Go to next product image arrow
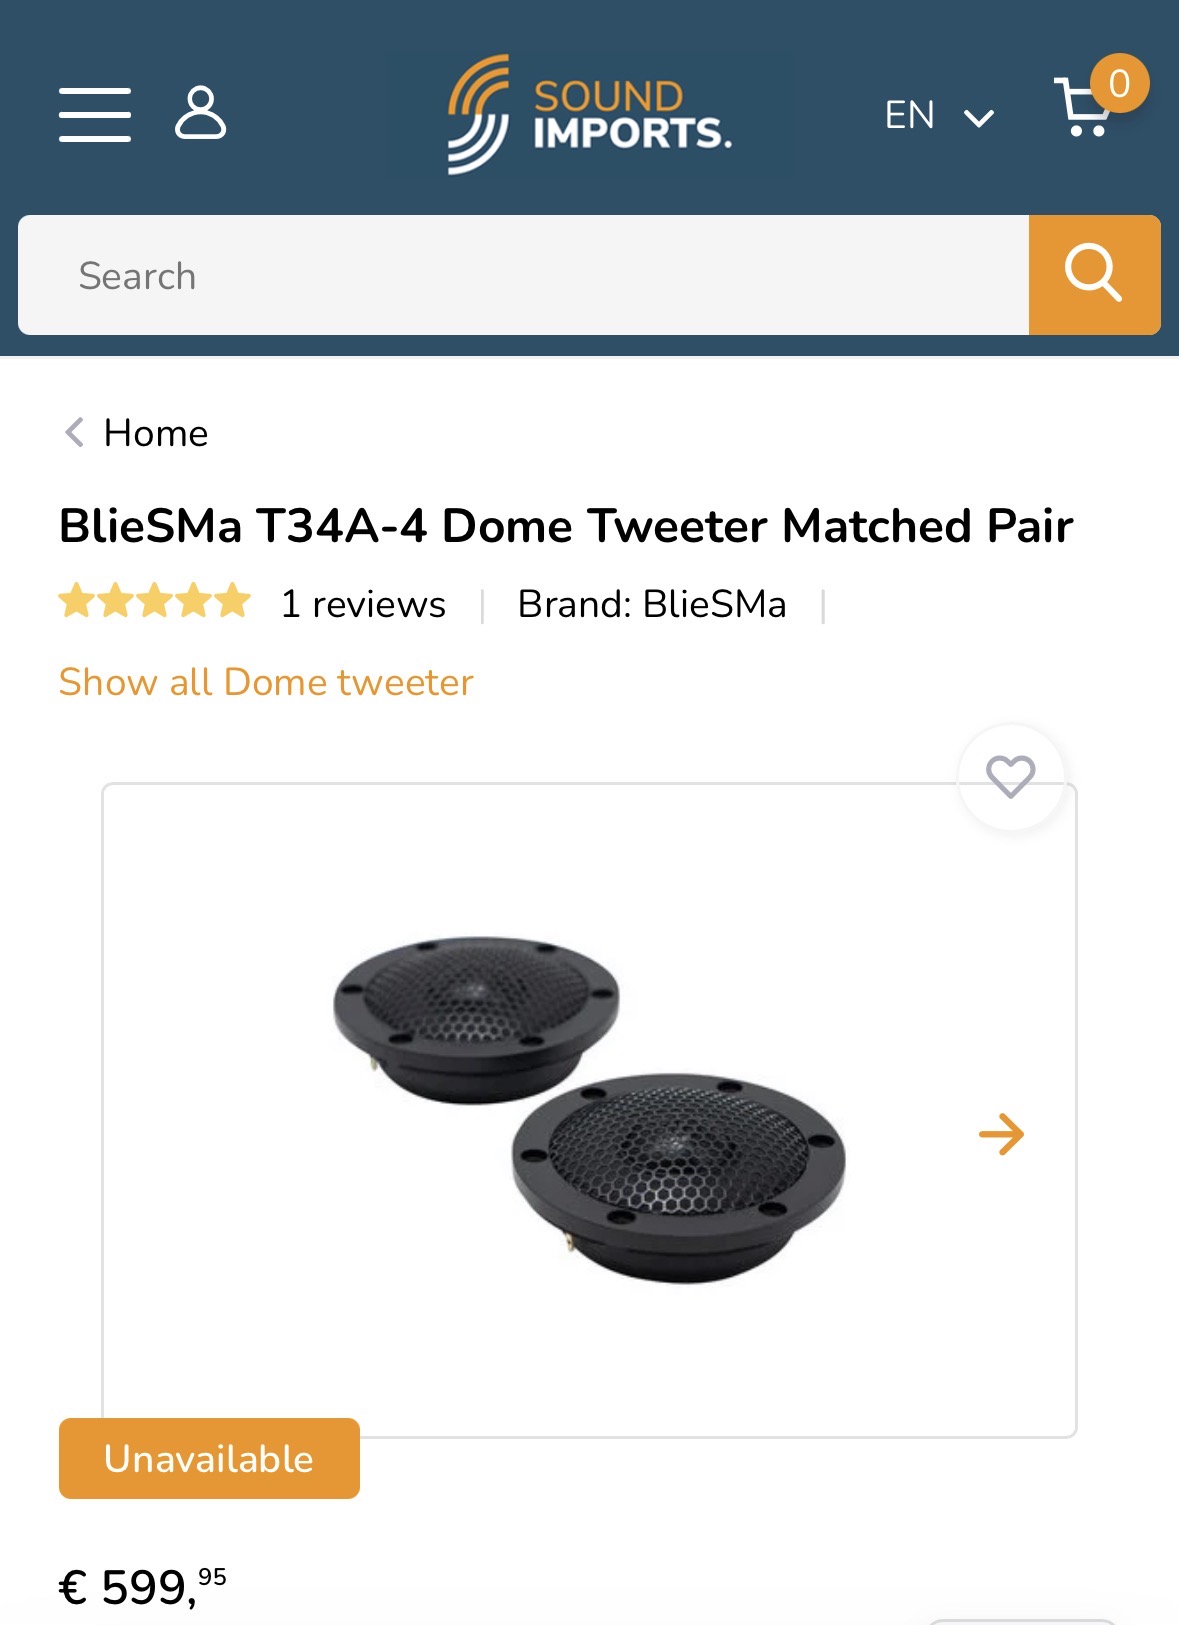 tap(1001, 1134)
